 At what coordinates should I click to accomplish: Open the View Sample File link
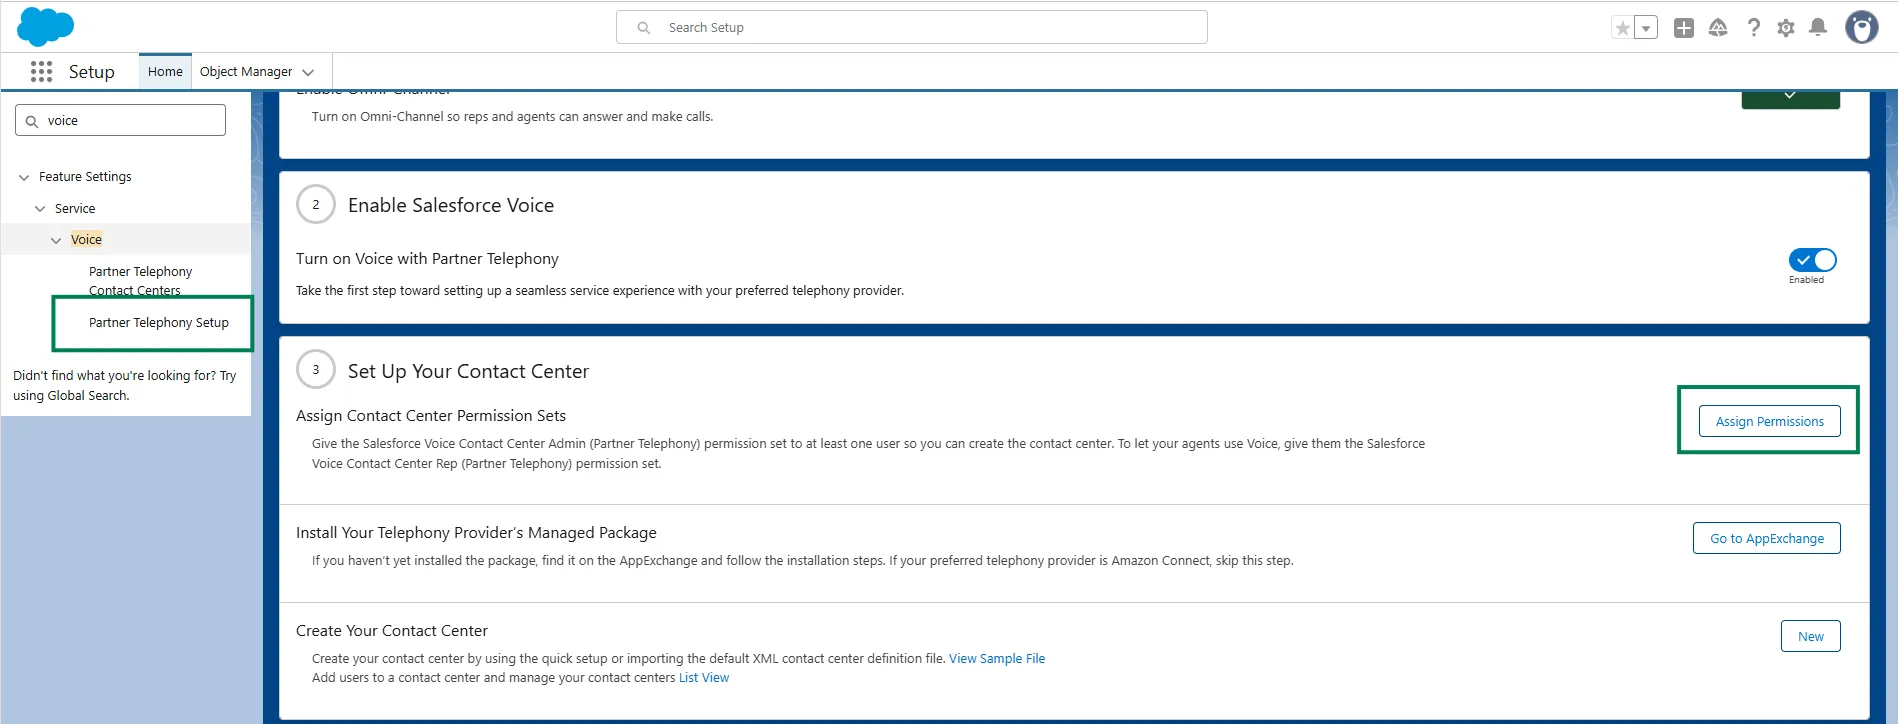[x=997, y=658]
